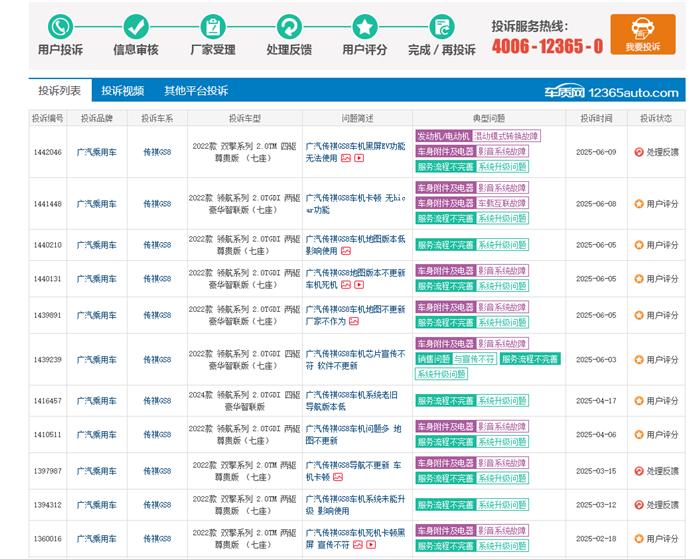The width and height of the screenshot is (700, 559).
Task: Click the 发动机/电动机 purple tag
Action: pyautogui.click(x=443, y=136)
